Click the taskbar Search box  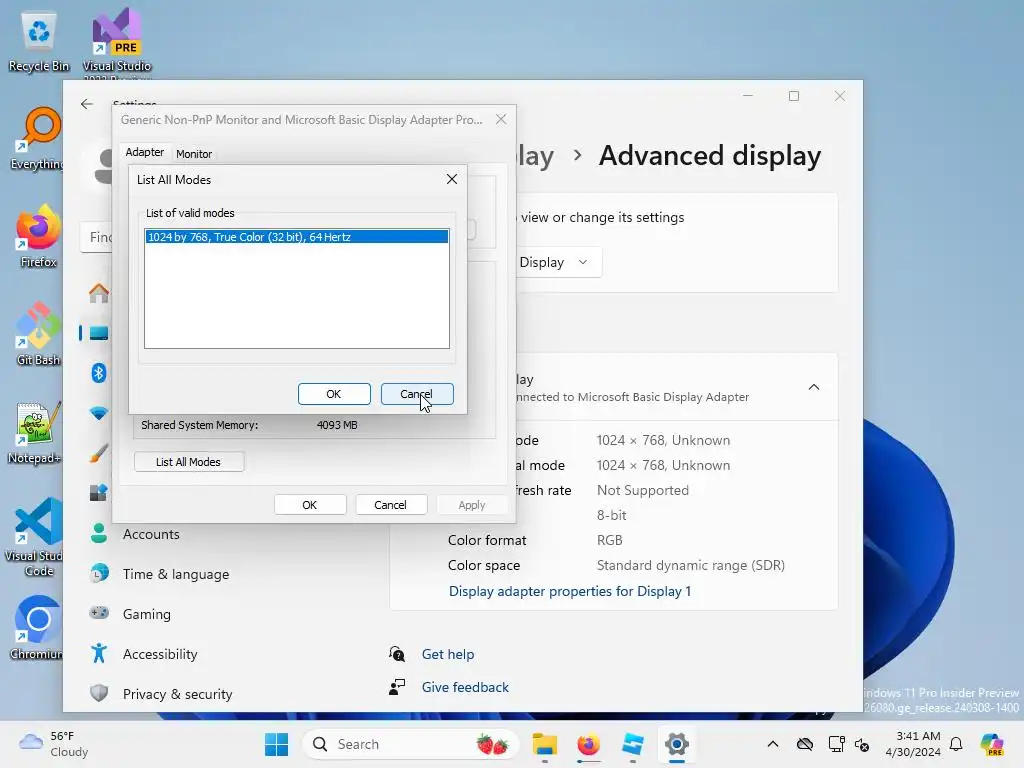pos(410,744)
